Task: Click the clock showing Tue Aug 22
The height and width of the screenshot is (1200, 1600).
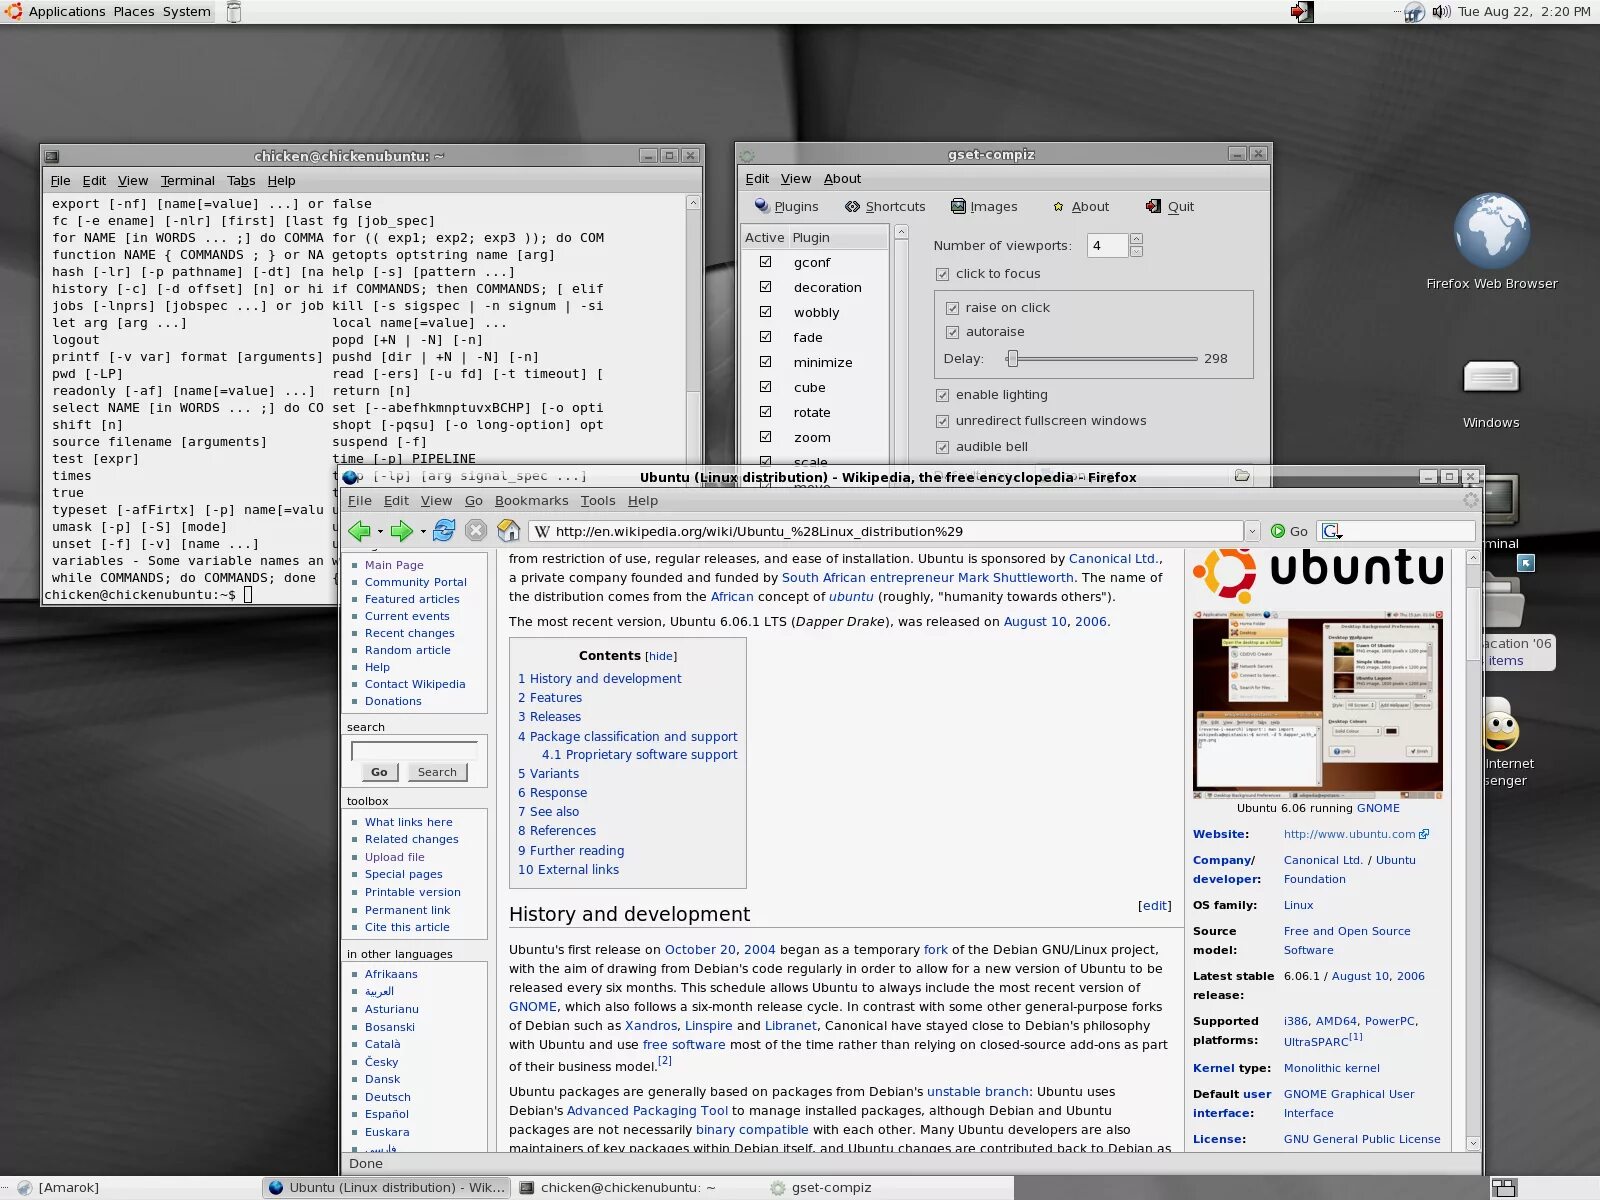Action: click(1523, 11)
